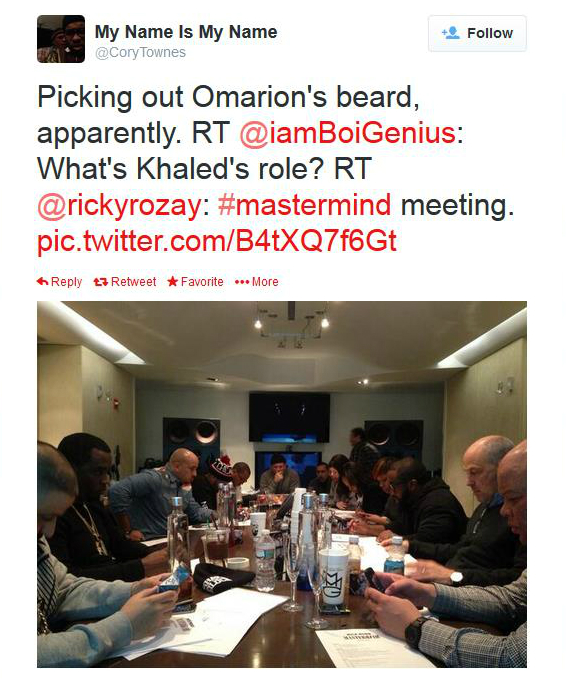Open the My Name Is My Name profile name

point(186,32)
